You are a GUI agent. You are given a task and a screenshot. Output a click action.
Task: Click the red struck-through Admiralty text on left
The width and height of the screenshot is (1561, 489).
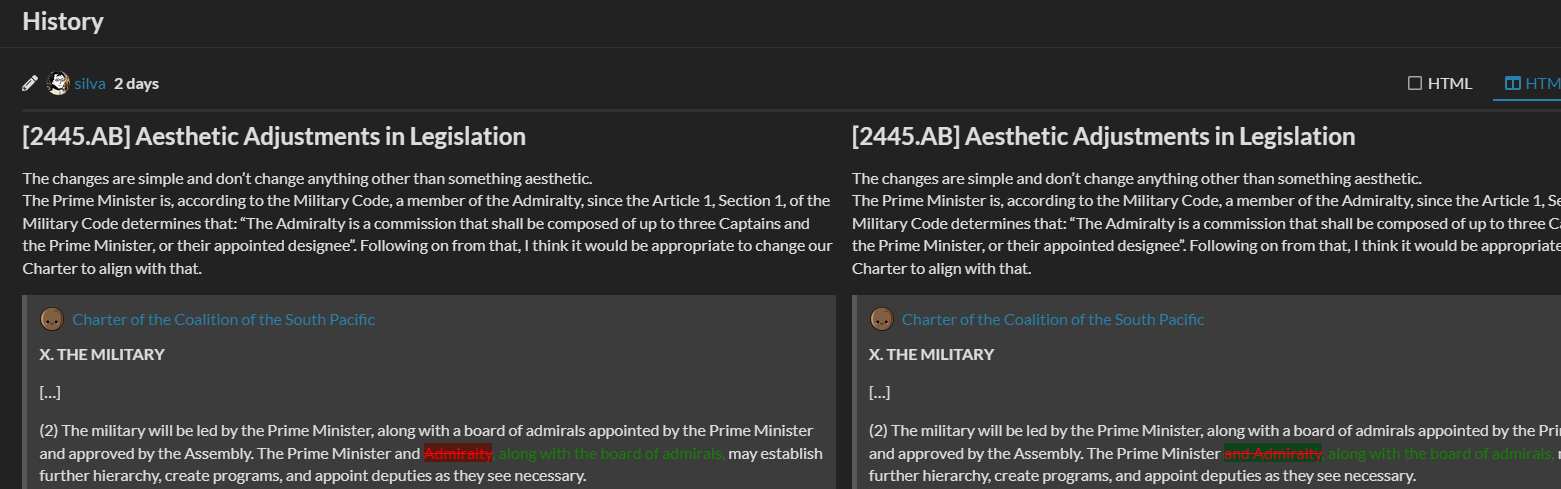(458, 453)
